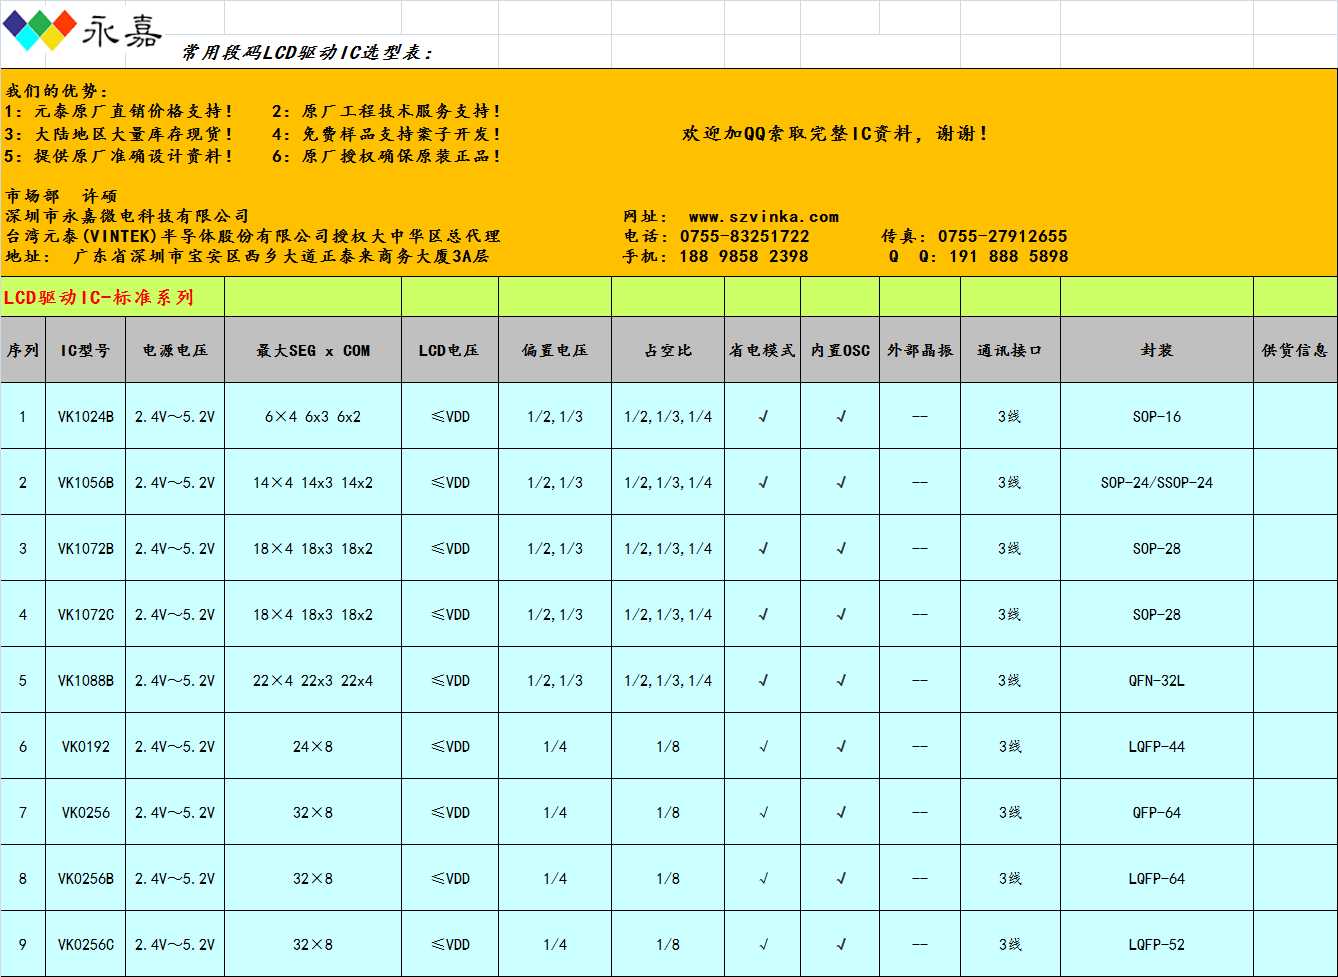Click the 我们的优势 heading
Screen dimensions: 1338x977
coord(56,91)
